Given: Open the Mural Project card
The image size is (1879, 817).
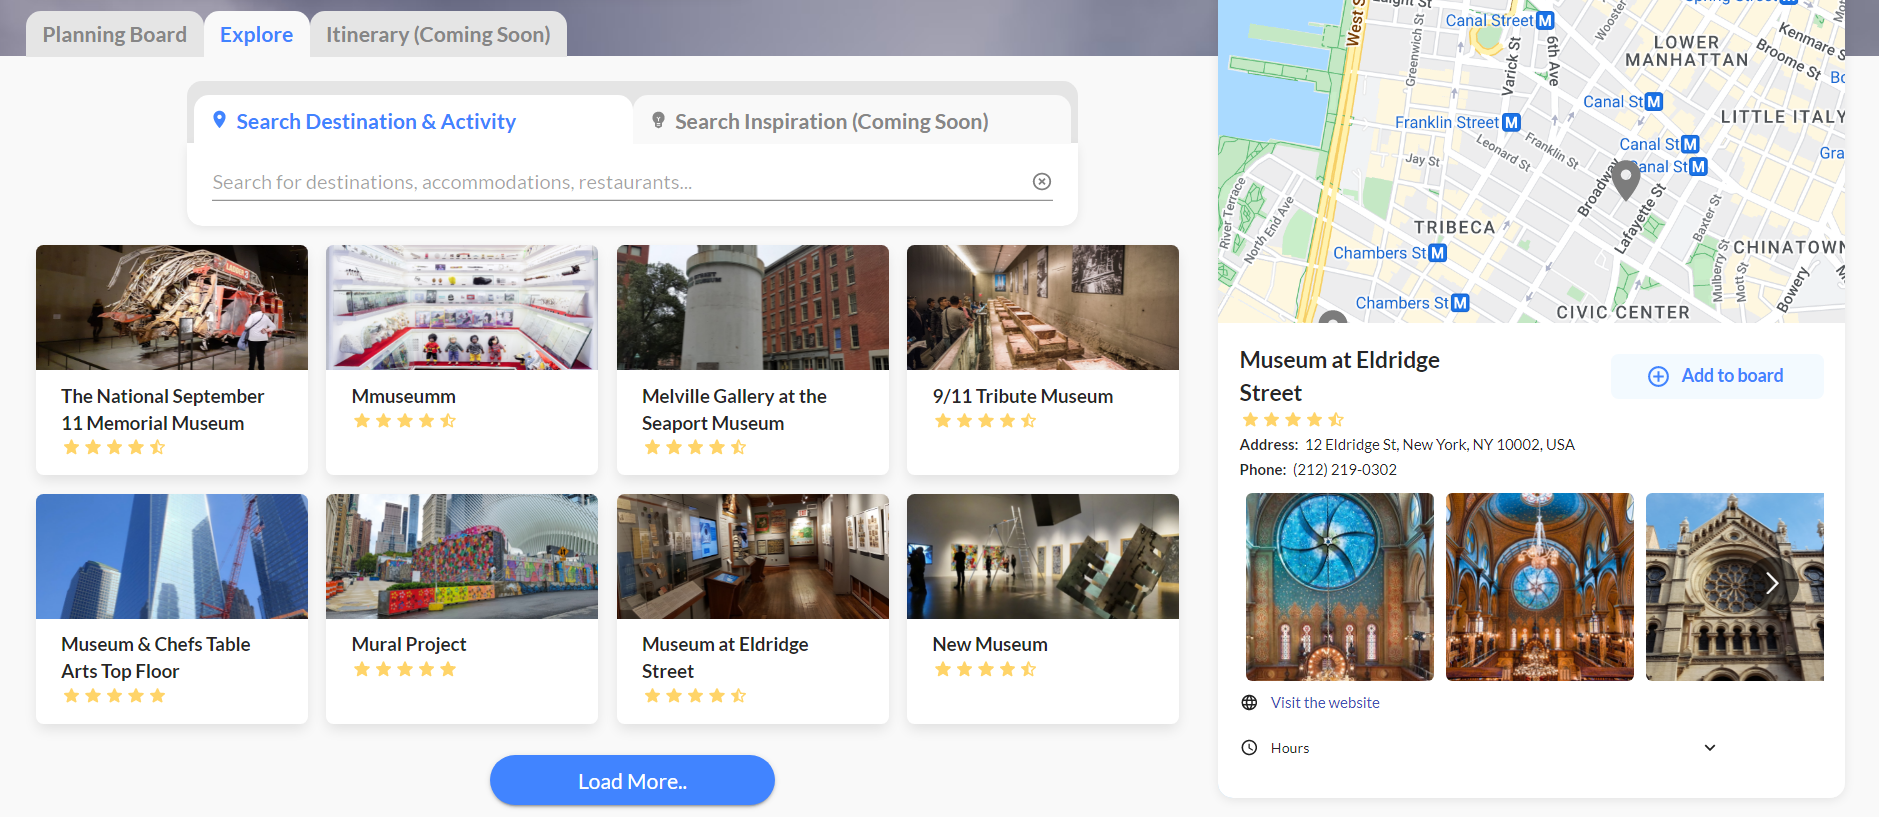Looking at the screenshot, I should click(461, 608).
